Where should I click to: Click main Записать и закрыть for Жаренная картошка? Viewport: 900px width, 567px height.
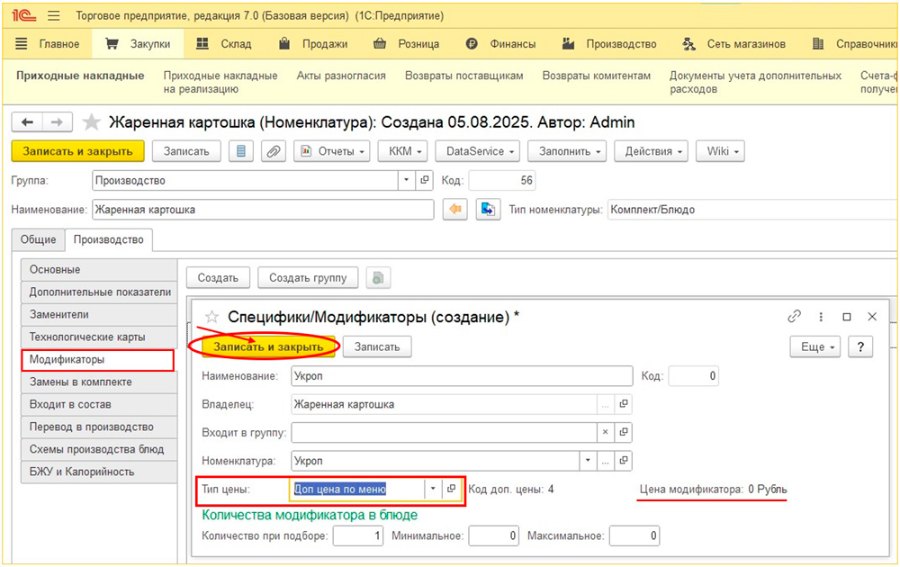(77, 152)
